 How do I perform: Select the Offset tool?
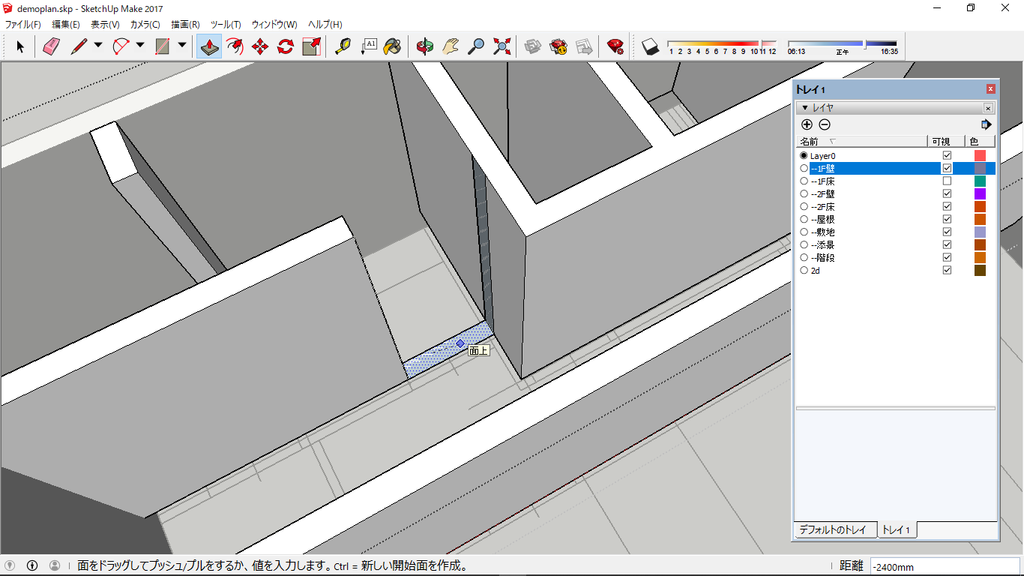[234, 46]
